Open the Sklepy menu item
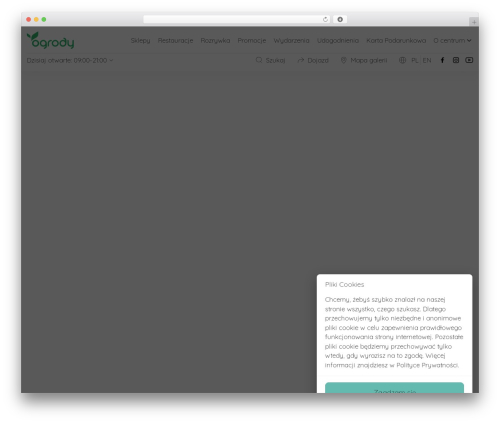 pos(140,41)
